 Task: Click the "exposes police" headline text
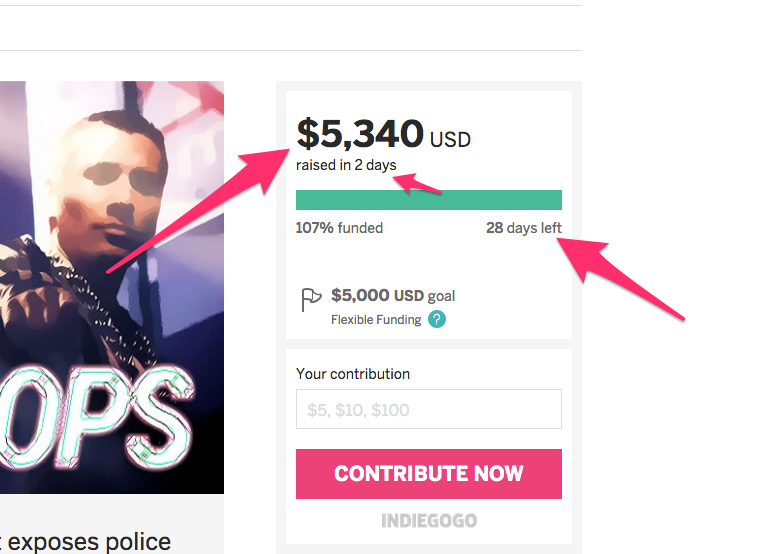click(x=90, y=541)
